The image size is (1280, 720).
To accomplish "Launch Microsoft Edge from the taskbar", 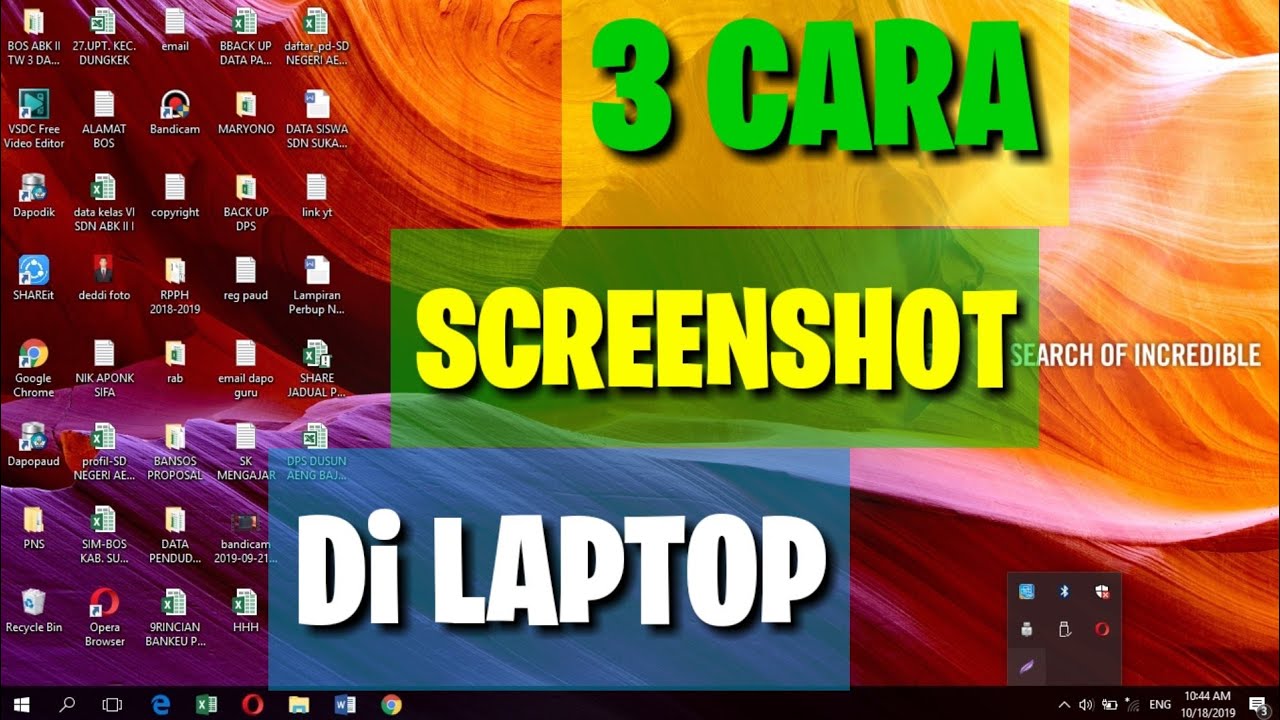I will [160, 704].
